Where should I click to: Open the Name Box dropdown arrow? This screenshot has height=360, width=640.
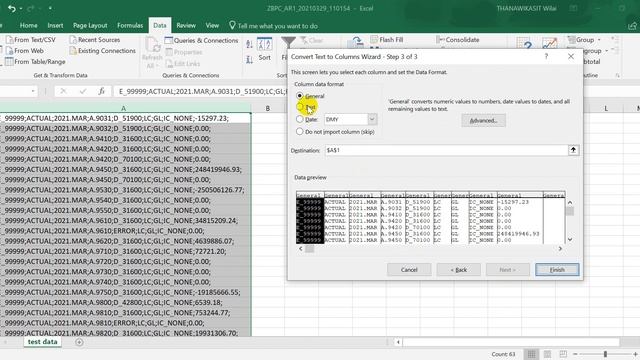[x=33, y=91]
